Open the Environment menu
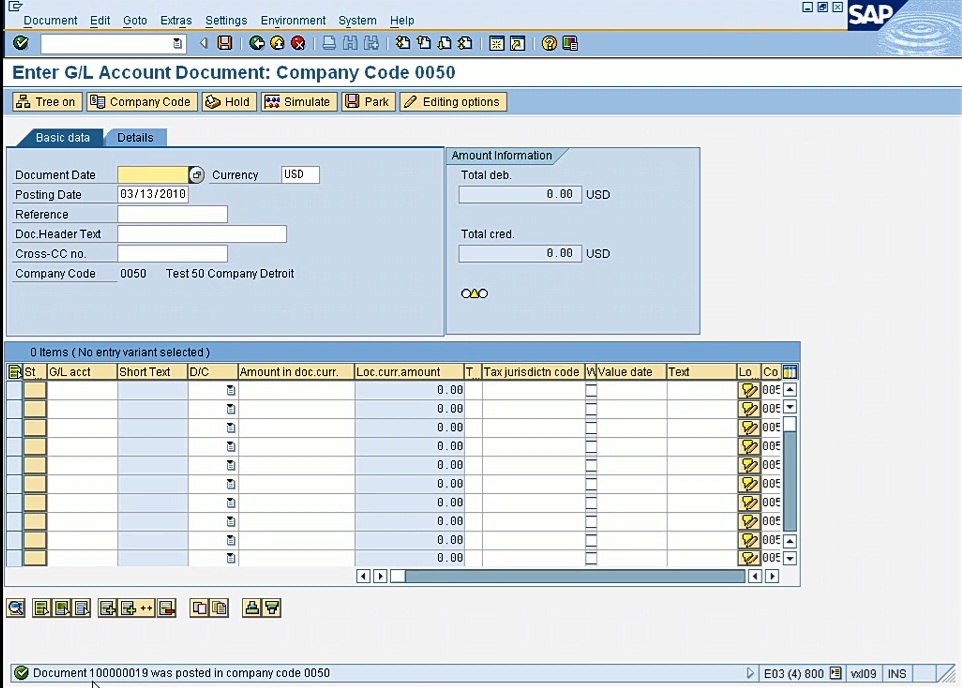The width and height of the screenshot is (962, 688). pos(293,20)
